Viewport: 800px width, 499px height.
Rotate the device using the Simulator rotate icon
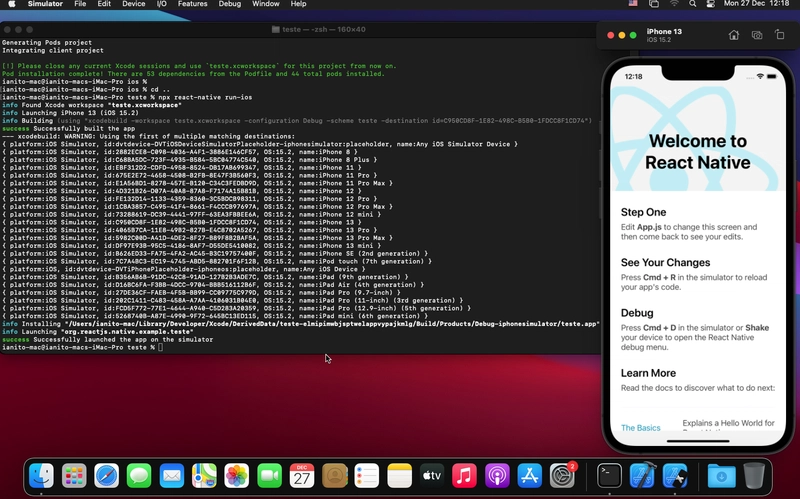pyautogui.click(x=779, y=35)
